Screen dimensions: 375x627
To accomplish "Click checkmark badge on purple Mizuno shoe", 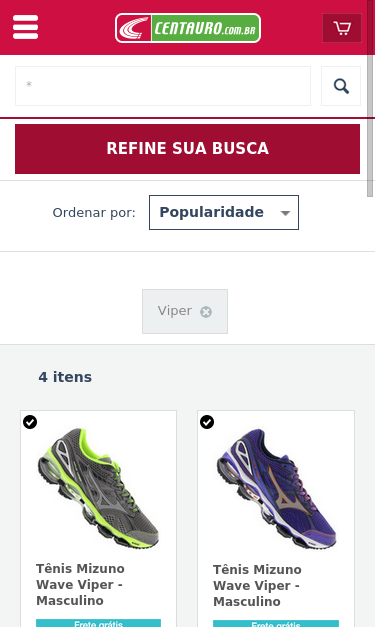I will [x=207, y=422].
